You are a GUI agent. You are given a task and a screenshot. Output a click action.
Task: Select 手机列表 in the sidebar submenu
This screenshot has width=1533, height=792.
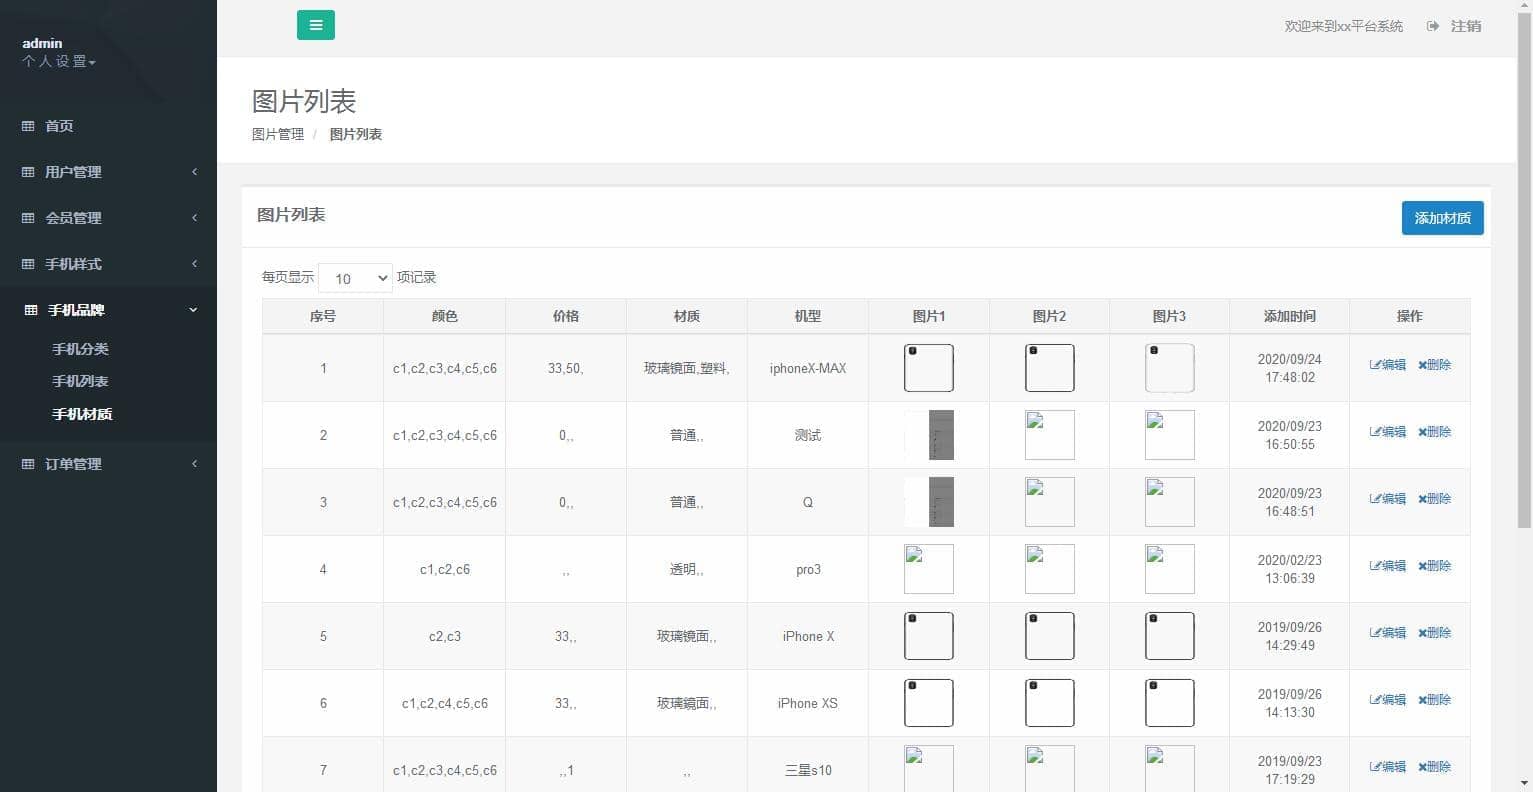80,381
